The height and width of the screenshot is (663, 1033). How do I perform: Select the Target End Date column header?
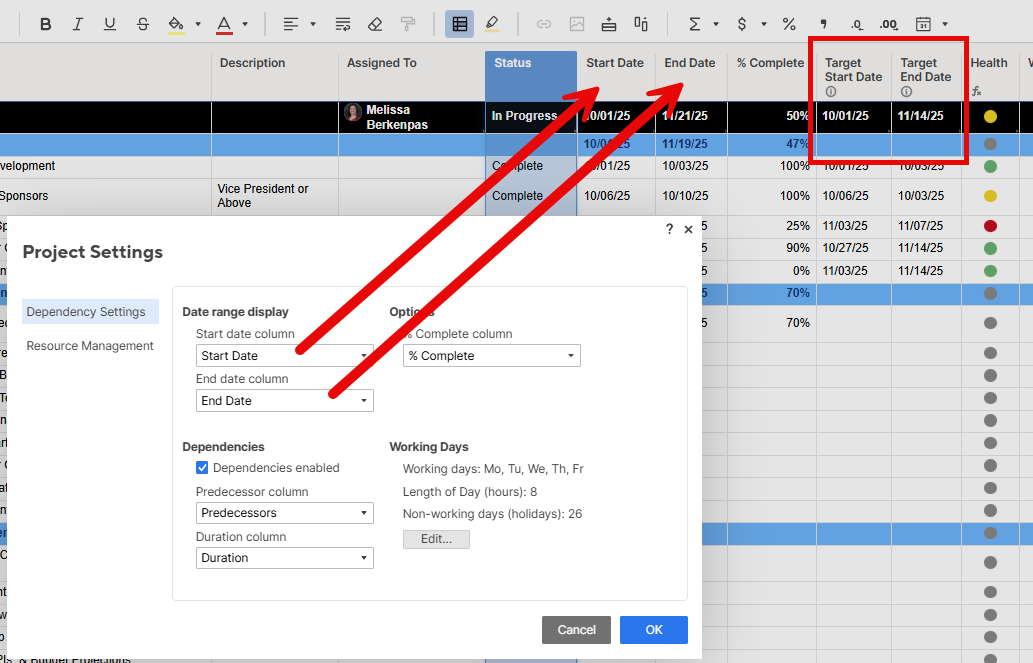(926, 76)
